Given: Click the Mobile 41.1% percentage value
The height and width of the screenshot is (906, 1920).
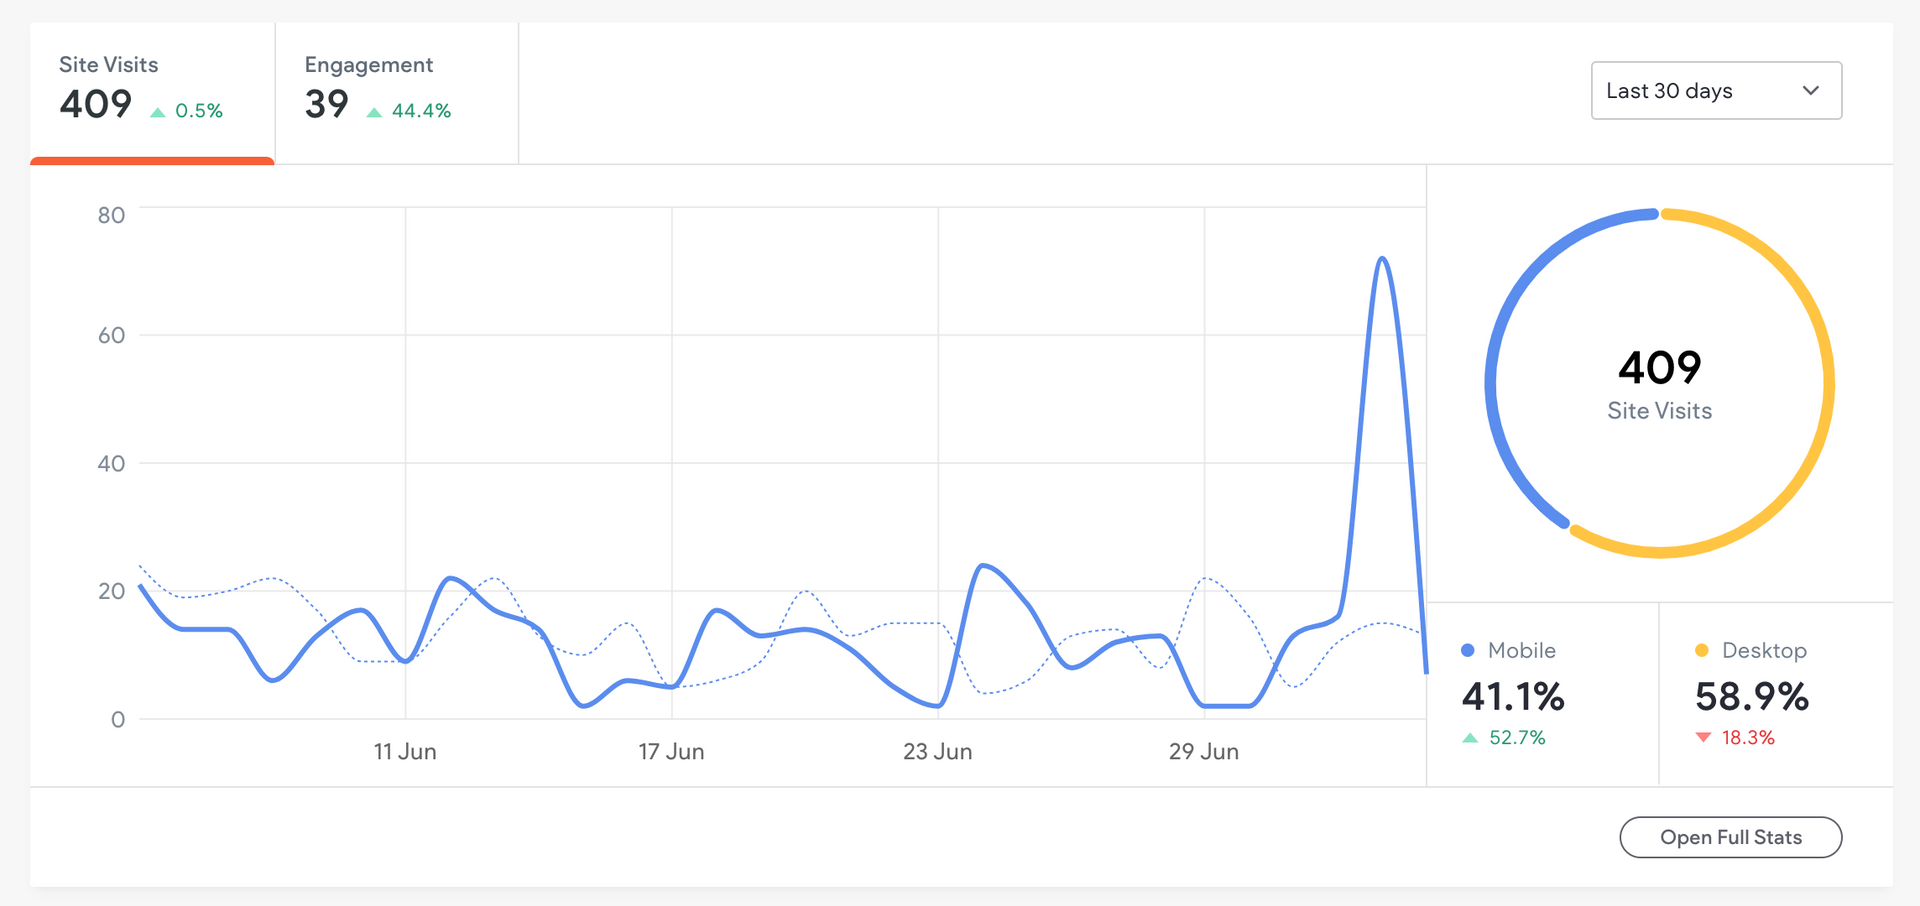Looking at the screenshot, I should click(1513, 696).
